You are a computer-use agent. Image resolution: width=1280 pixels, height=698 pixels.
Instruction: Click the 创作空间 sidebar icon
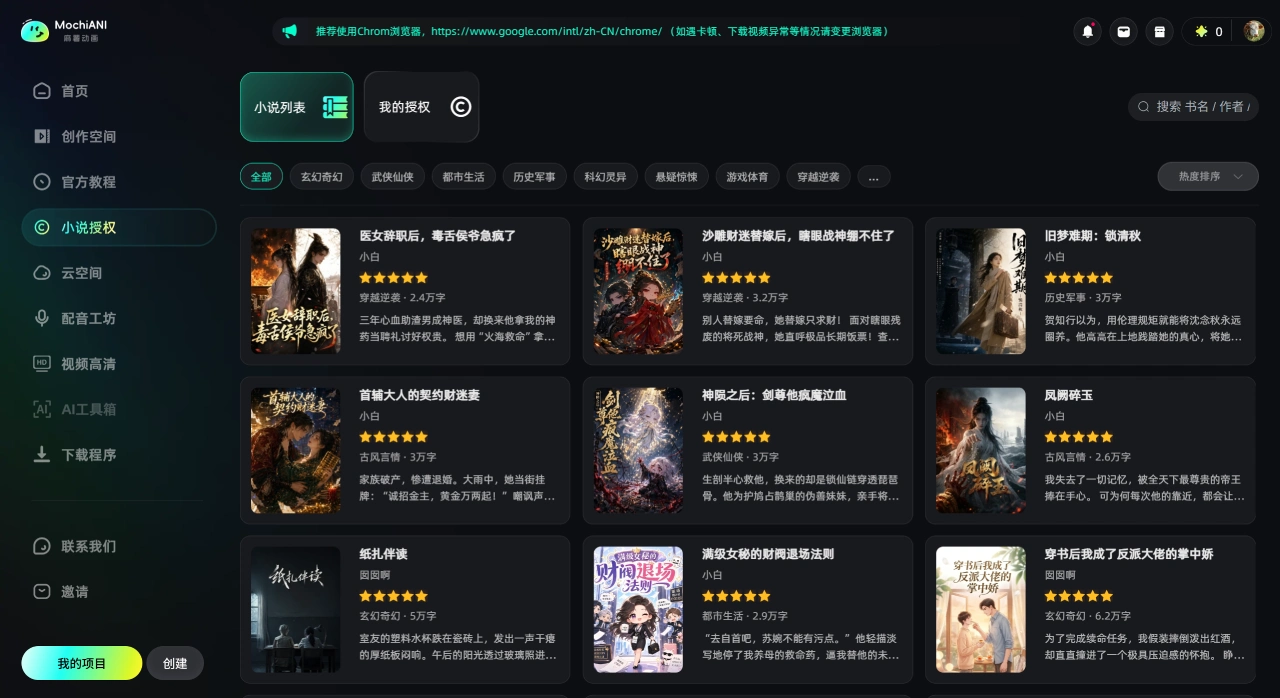[x=42, y=136]
